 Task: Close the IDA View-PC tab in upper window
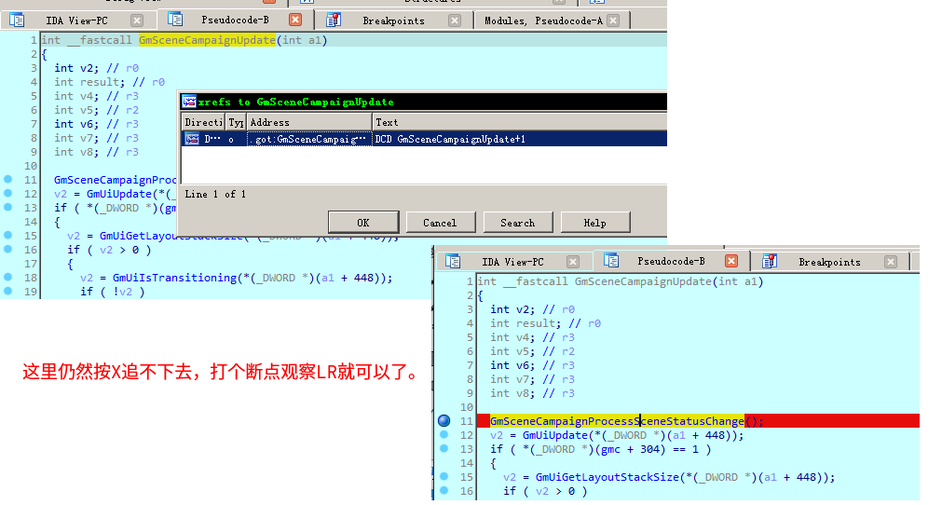point(137,20)
